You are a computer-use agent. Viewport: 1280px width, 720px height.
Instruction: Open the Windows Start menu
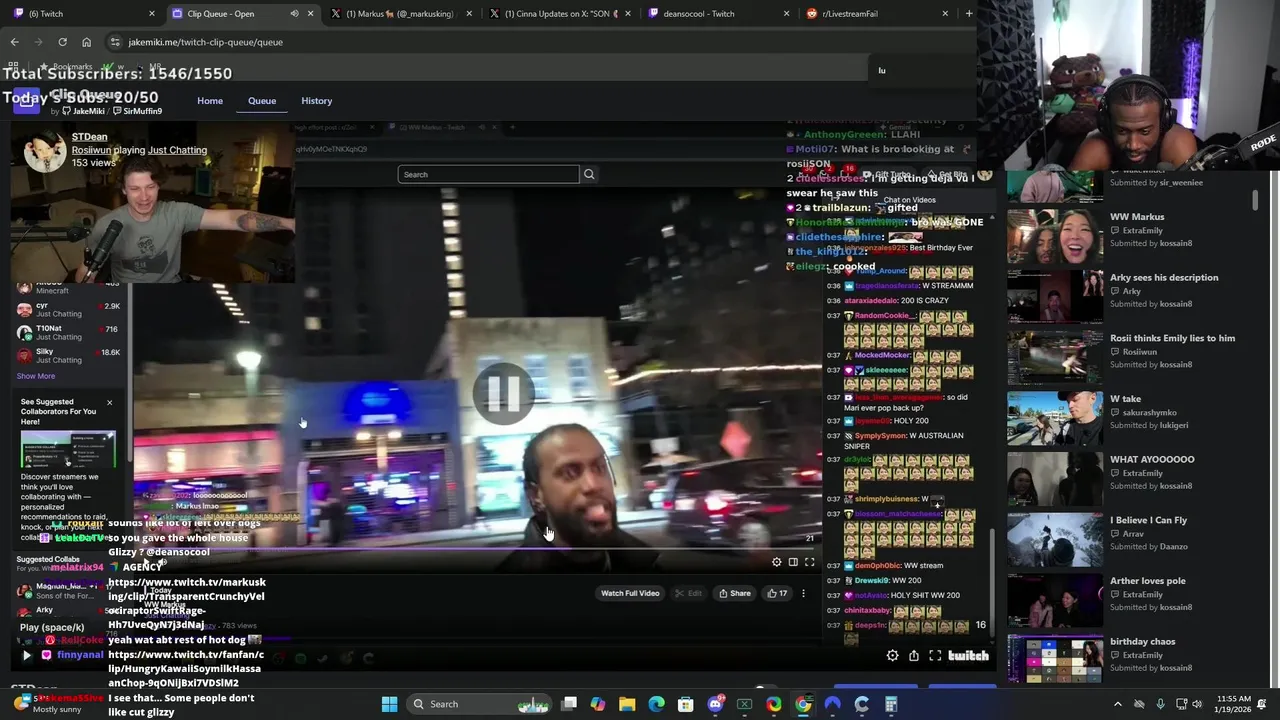coord(389,704)
